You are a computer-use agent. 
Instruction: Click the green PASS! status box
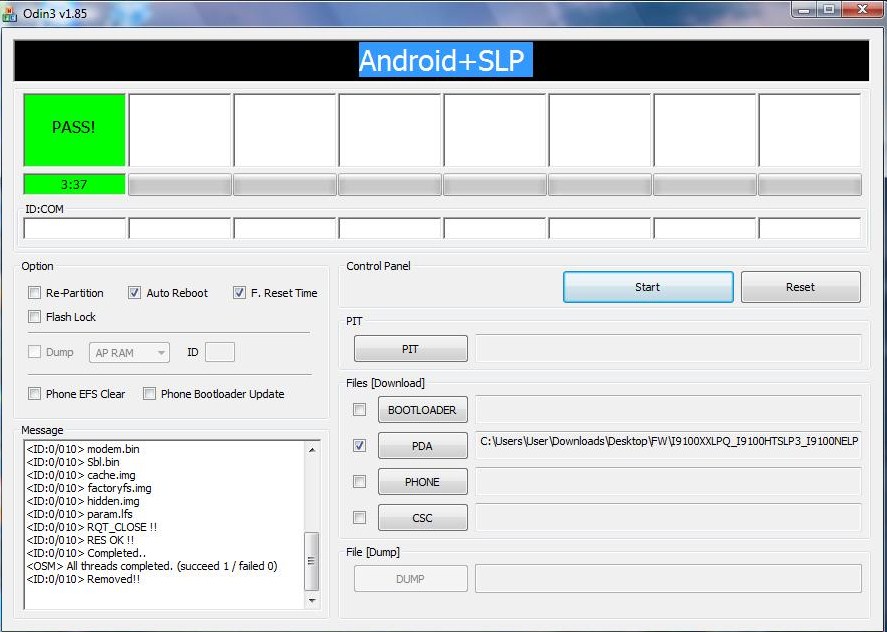pos(74,129)
